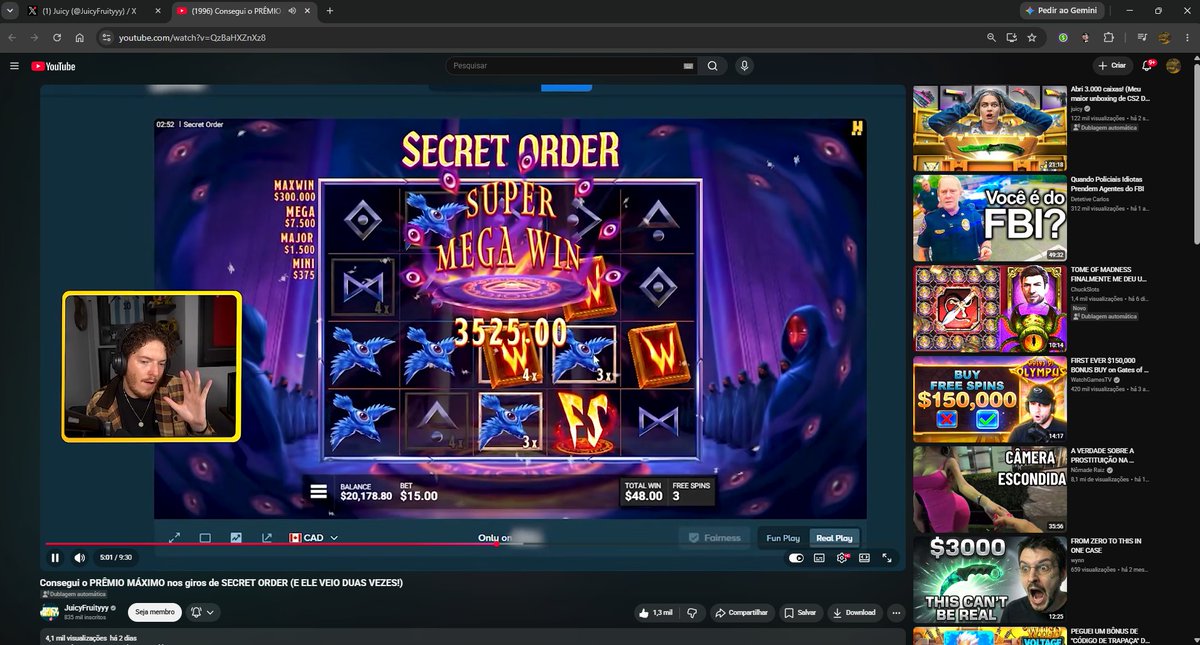Open the YouTube guide hamburger menu
The image size is (1200, 645).
point(14,66)
